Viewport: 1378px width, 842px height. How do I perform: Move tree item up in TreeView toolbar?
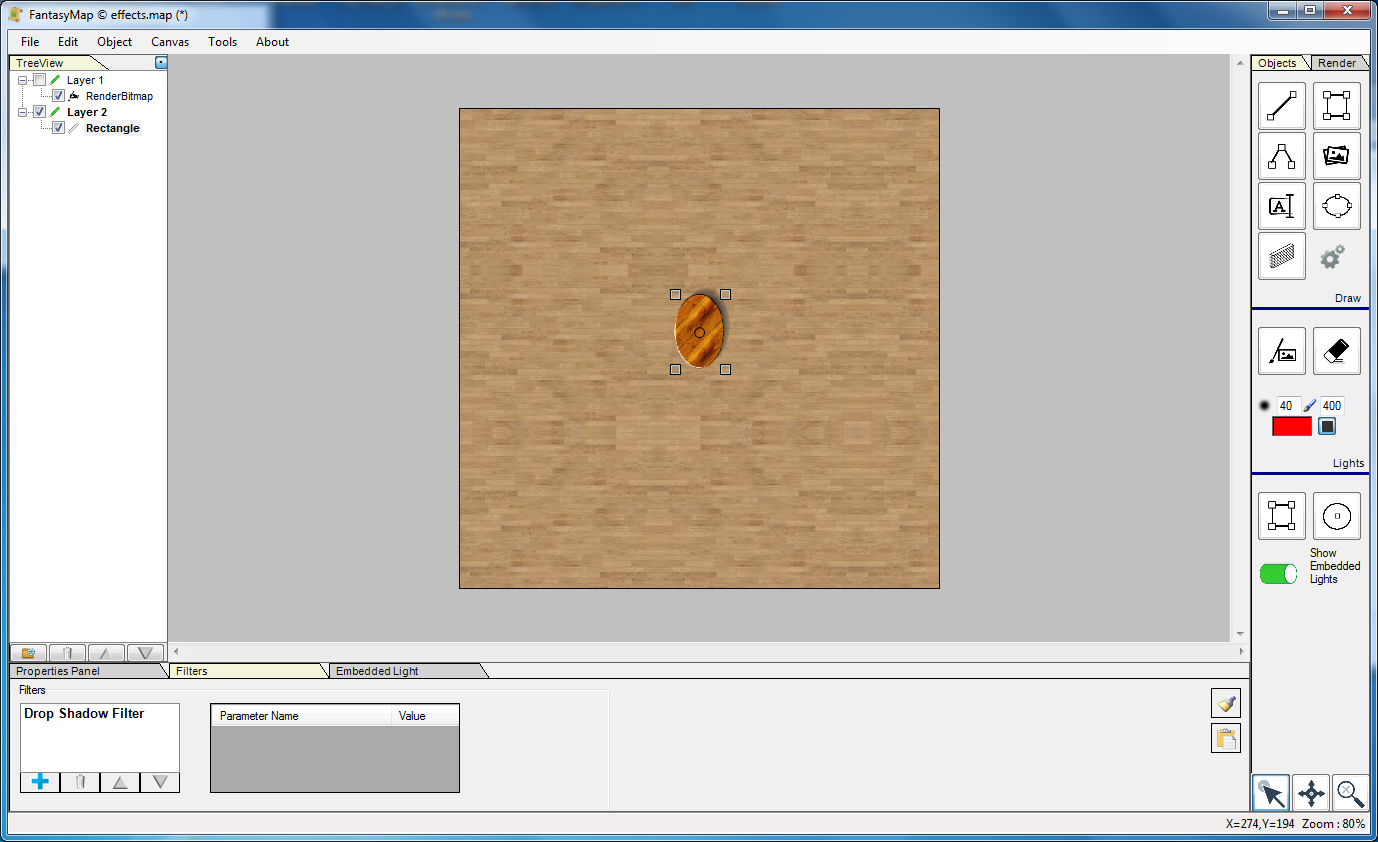[106, 653]
